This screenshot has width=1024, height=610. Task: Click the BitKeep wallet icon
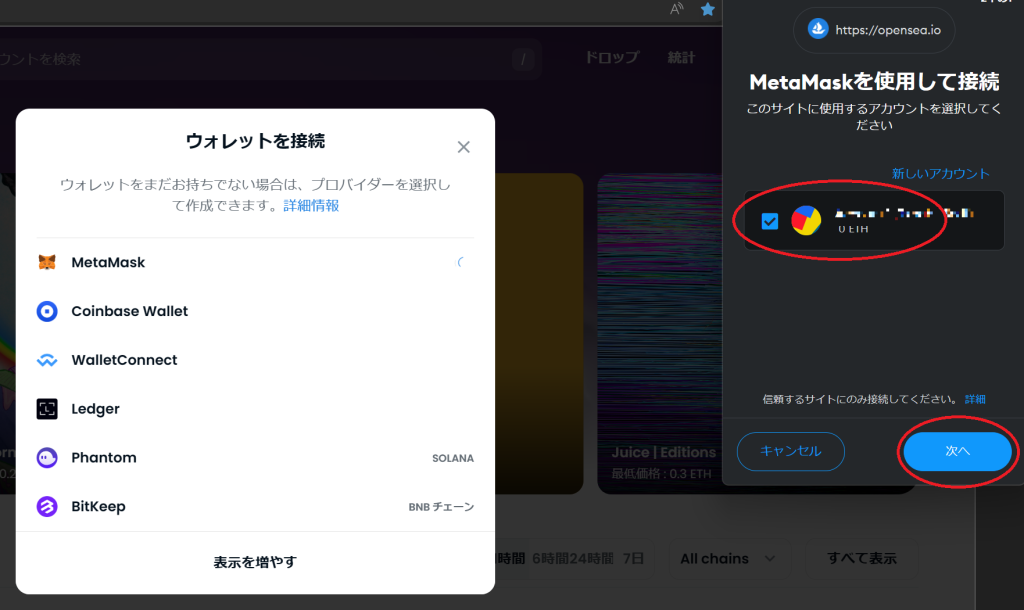47,507
